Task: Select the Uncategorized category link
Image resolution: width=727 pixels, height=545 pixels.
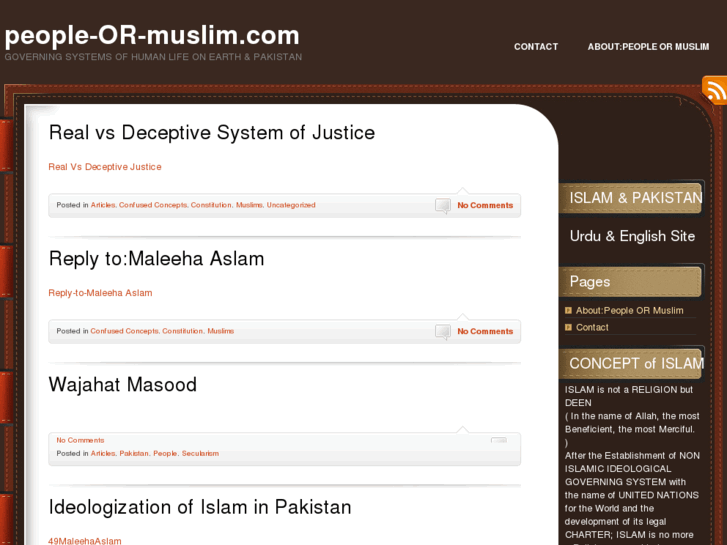Action: (x=291, y=205)
